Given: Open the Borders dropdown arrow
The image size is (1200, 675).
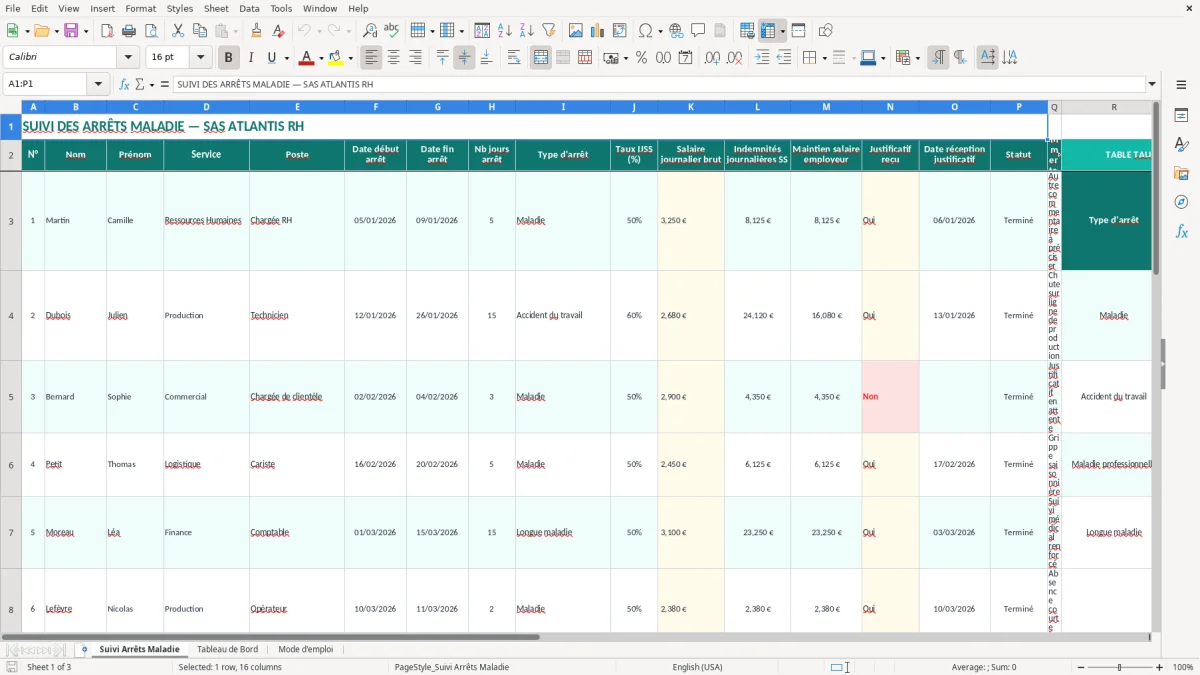Looking at the screenshot, I should click(x=823, y=58).
